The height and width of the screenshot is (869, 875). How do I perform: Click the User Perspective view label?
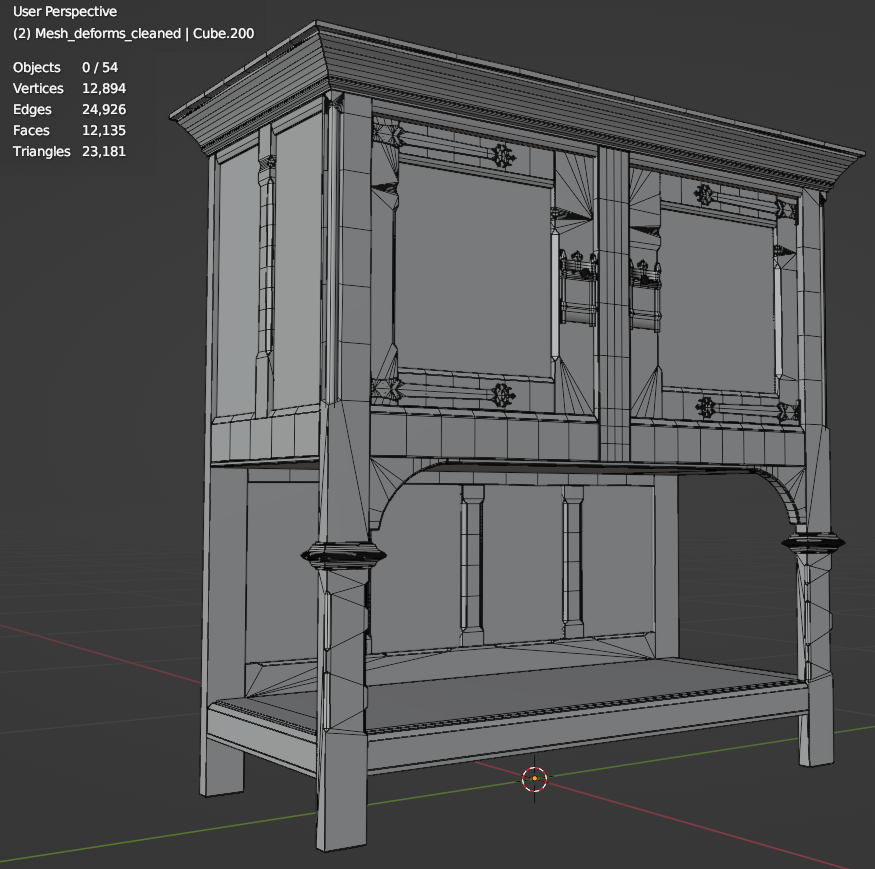click(65, 12)
